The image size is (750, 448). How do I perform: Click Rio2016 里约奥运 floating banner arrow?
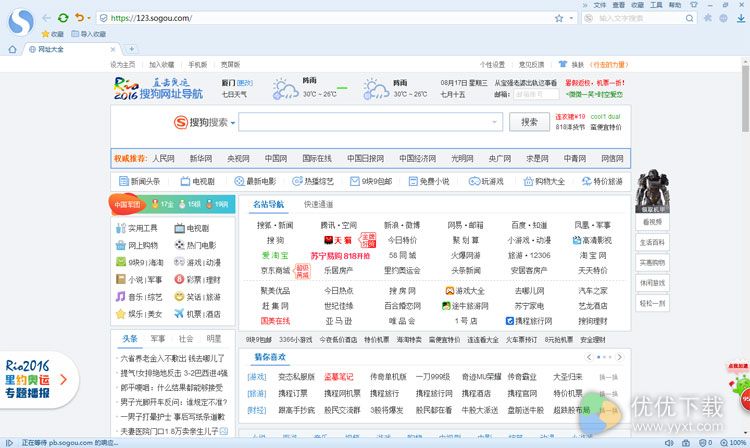coord(63,380)
